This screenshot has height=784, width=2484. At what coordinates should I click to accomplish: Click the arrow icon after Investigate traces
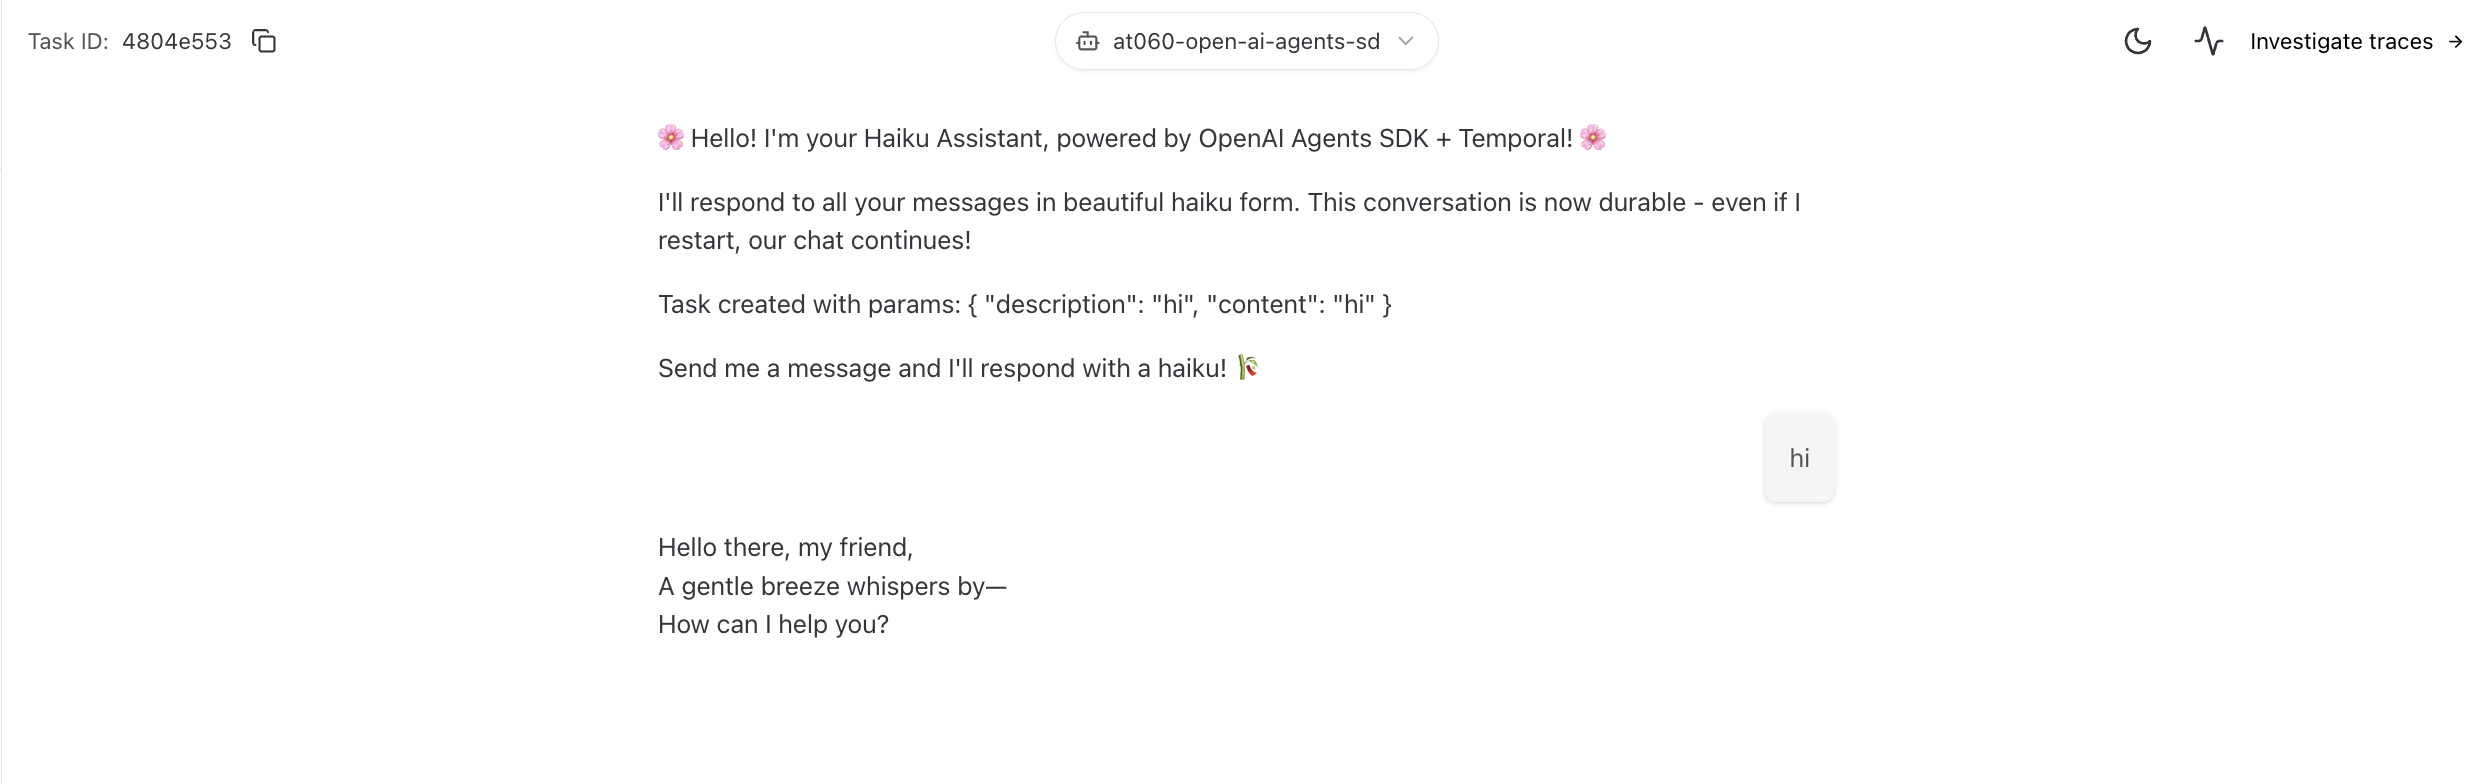[2457, 41]
